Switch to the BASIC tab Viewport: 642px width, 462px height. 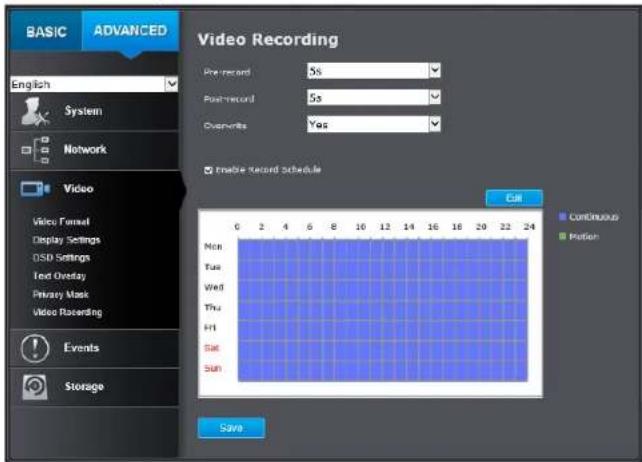point(46,31)
